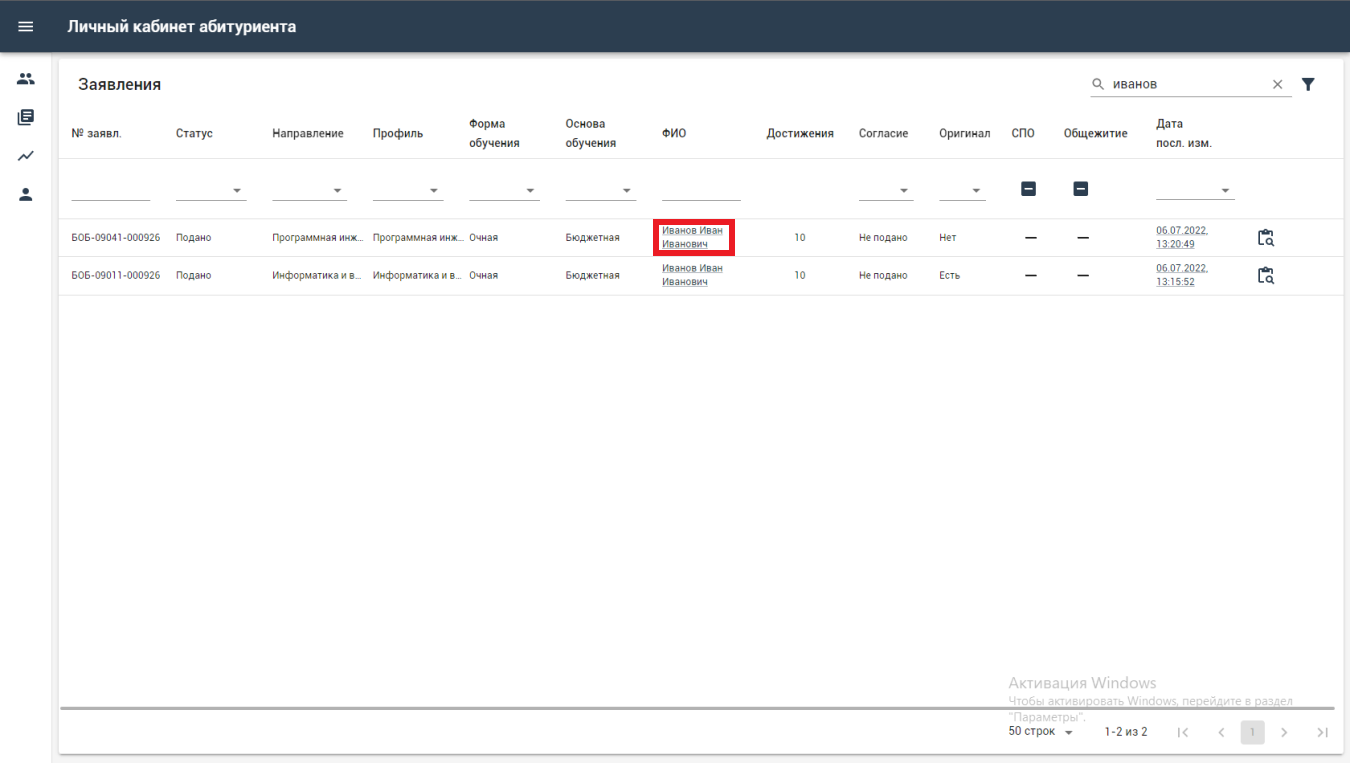
Task: Toggle the Общежитие filter checkbox
Action: coord(1080,188)
